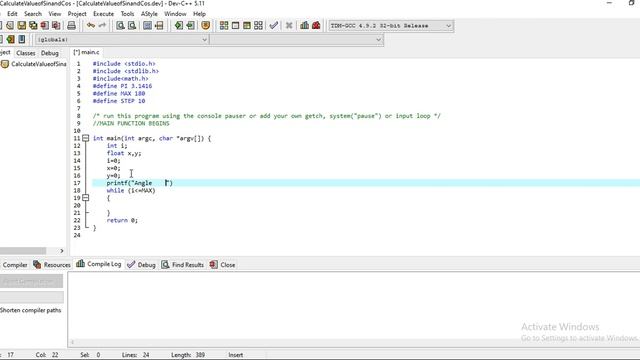Open the Tools menu
640x360 pixels.
point(127,14)
